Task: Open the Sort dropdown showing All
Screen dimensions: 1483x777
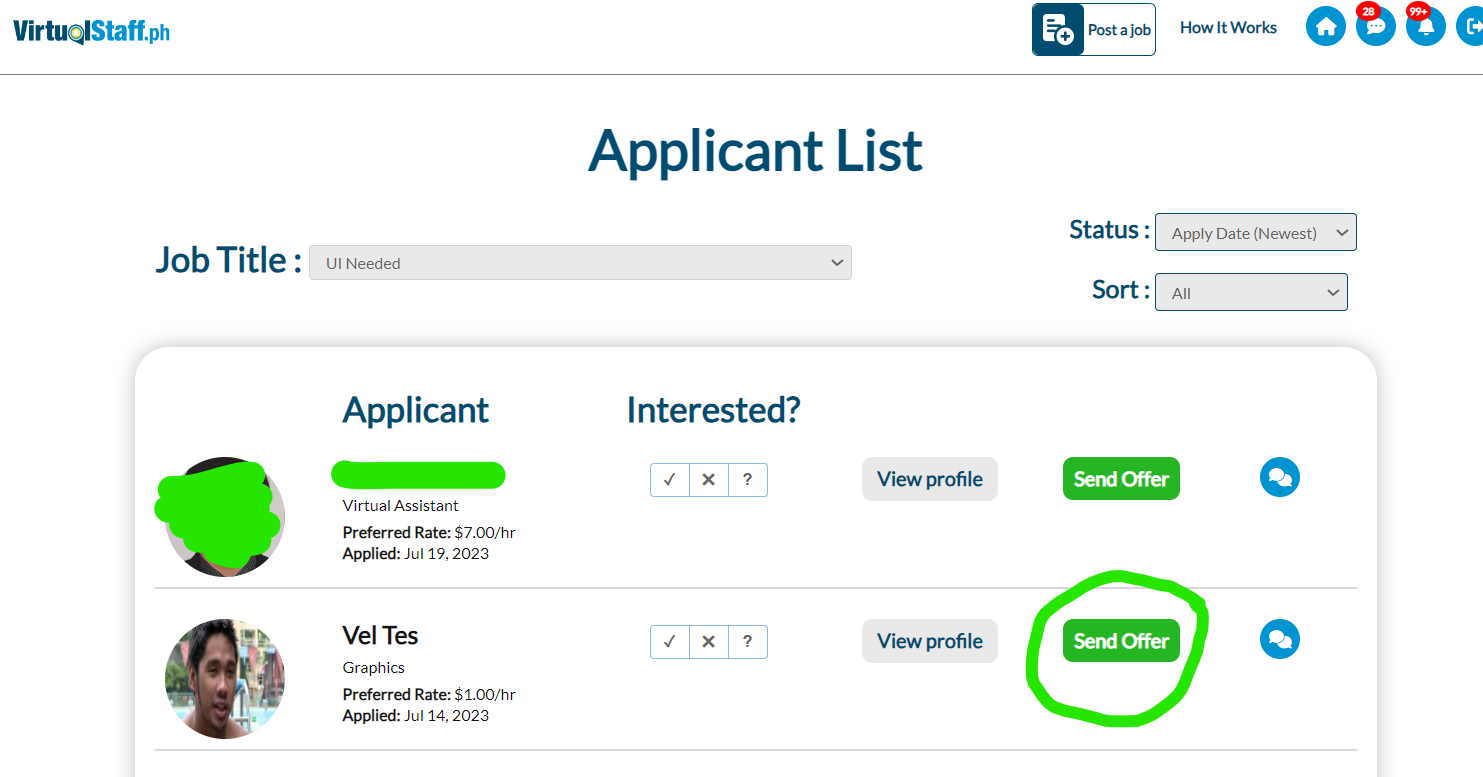Action: click(1251, 292)
